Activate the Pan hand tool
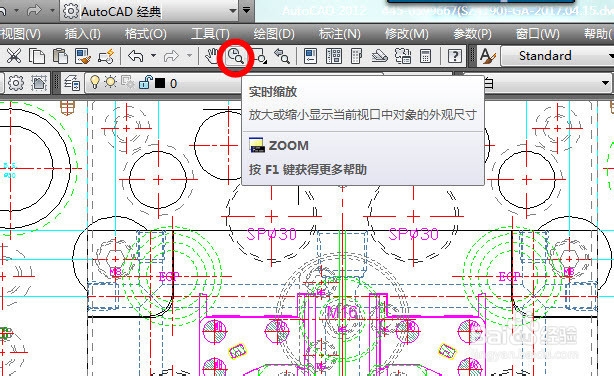The image size is (614, 376). (212, 56)
